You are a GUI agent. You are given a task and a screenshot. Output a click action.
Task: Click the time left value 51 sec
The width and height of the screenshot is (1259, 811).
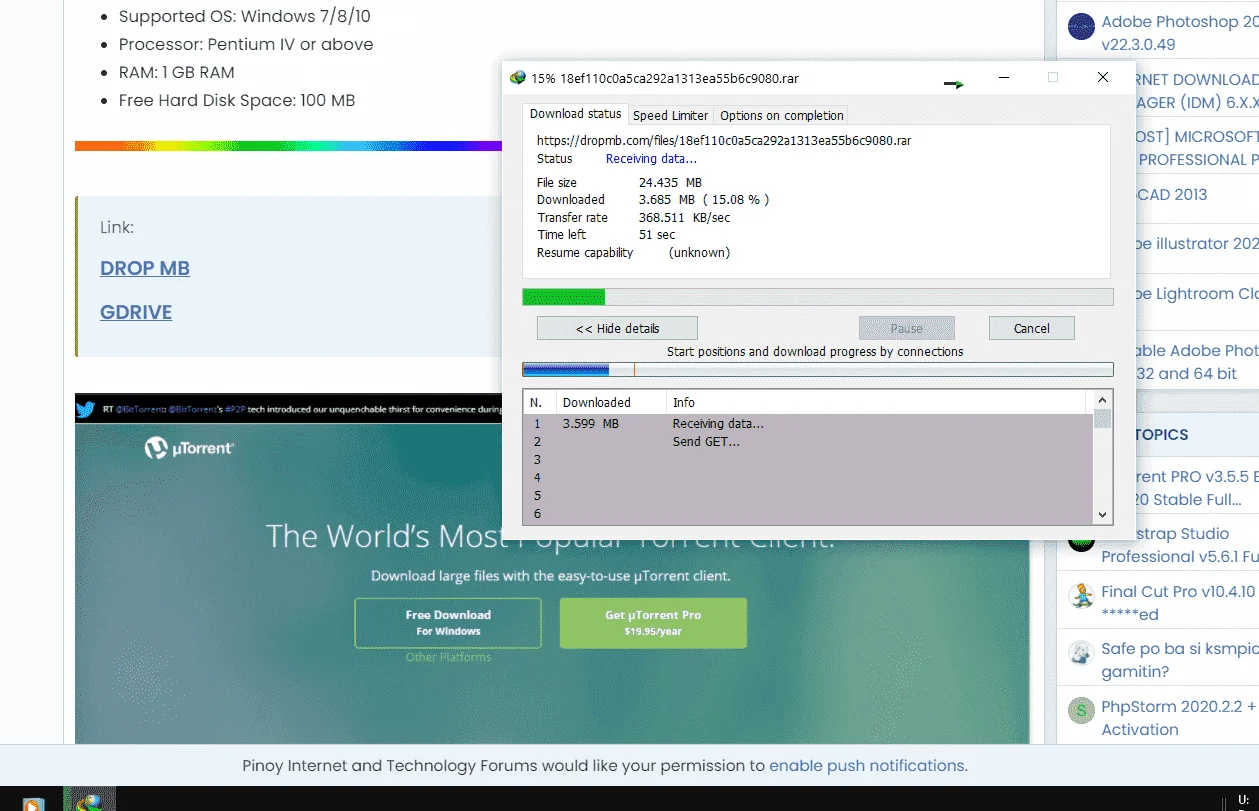coord(657,235)
